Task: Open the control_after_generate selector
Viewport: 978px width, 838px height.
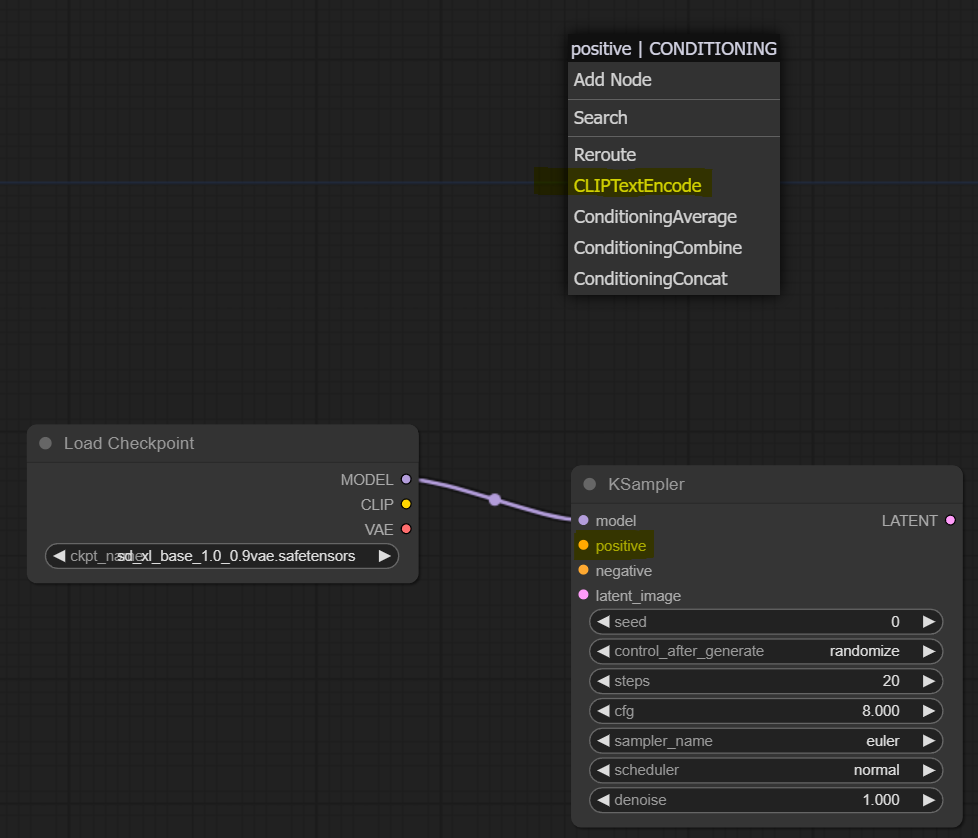Action: tap(766, 650)
